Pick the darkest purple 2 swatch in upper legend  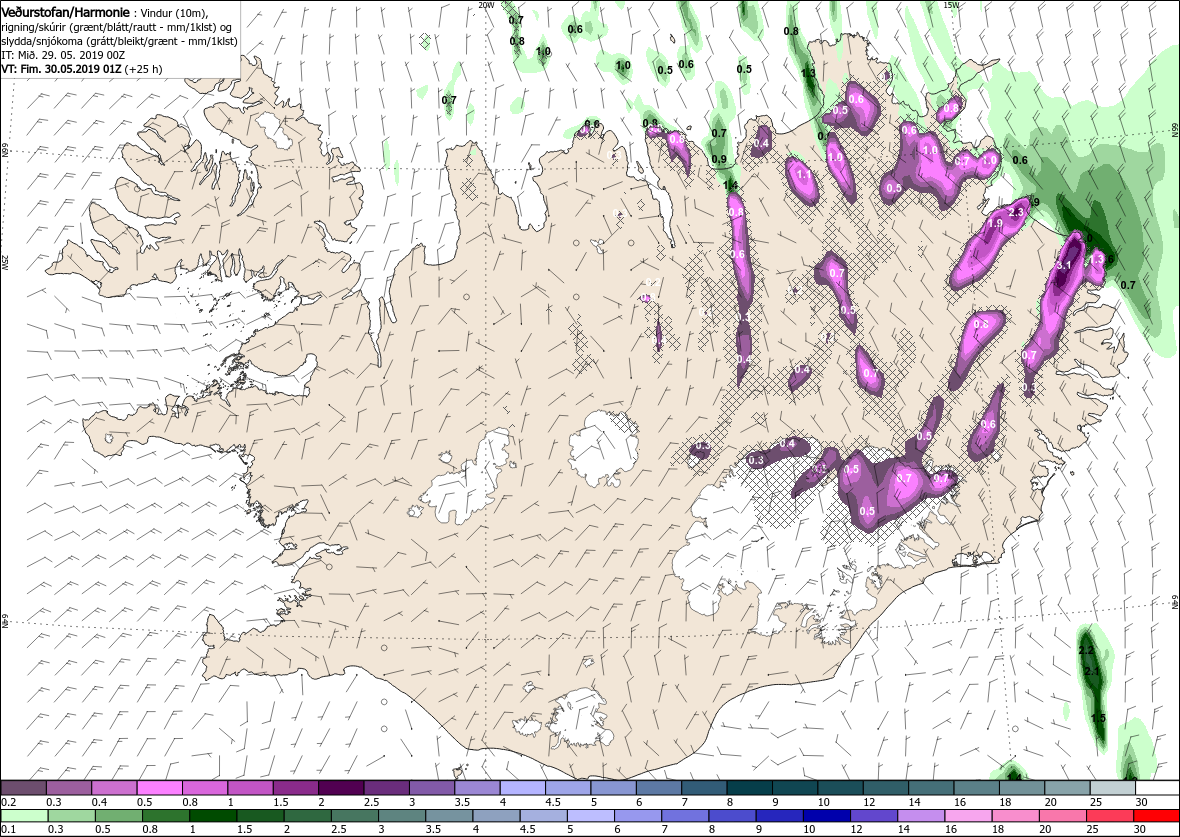coord(342,788)
